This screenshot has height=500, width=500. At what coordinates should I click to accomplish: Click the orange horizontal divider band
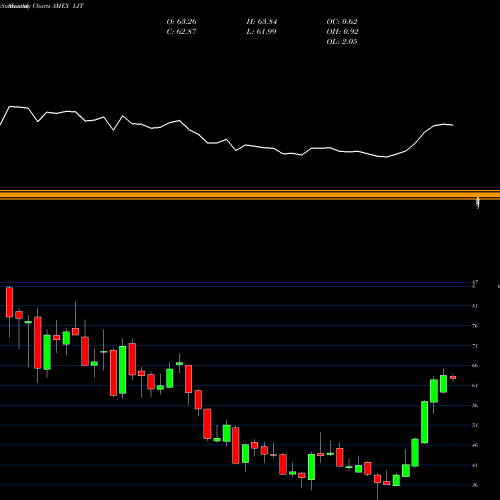coord(250,195)
